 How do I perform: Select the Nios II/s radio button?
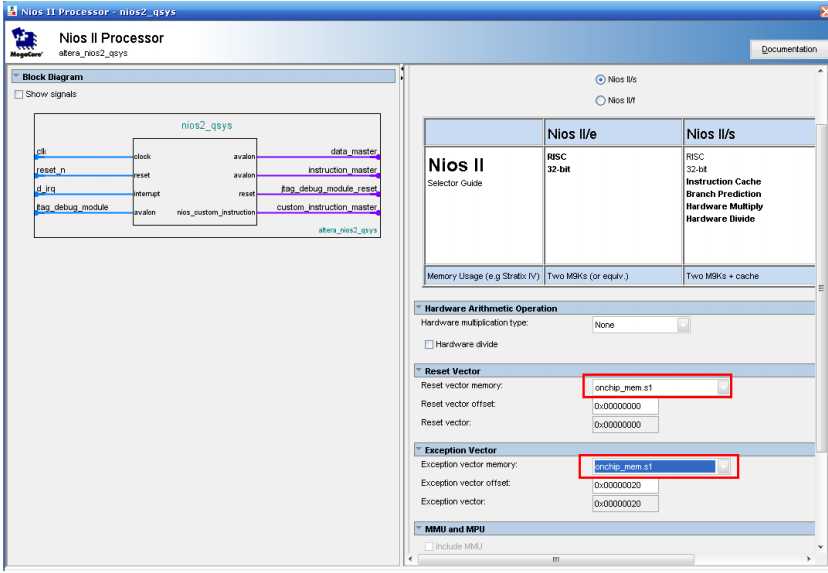click(x=600, y=80)
